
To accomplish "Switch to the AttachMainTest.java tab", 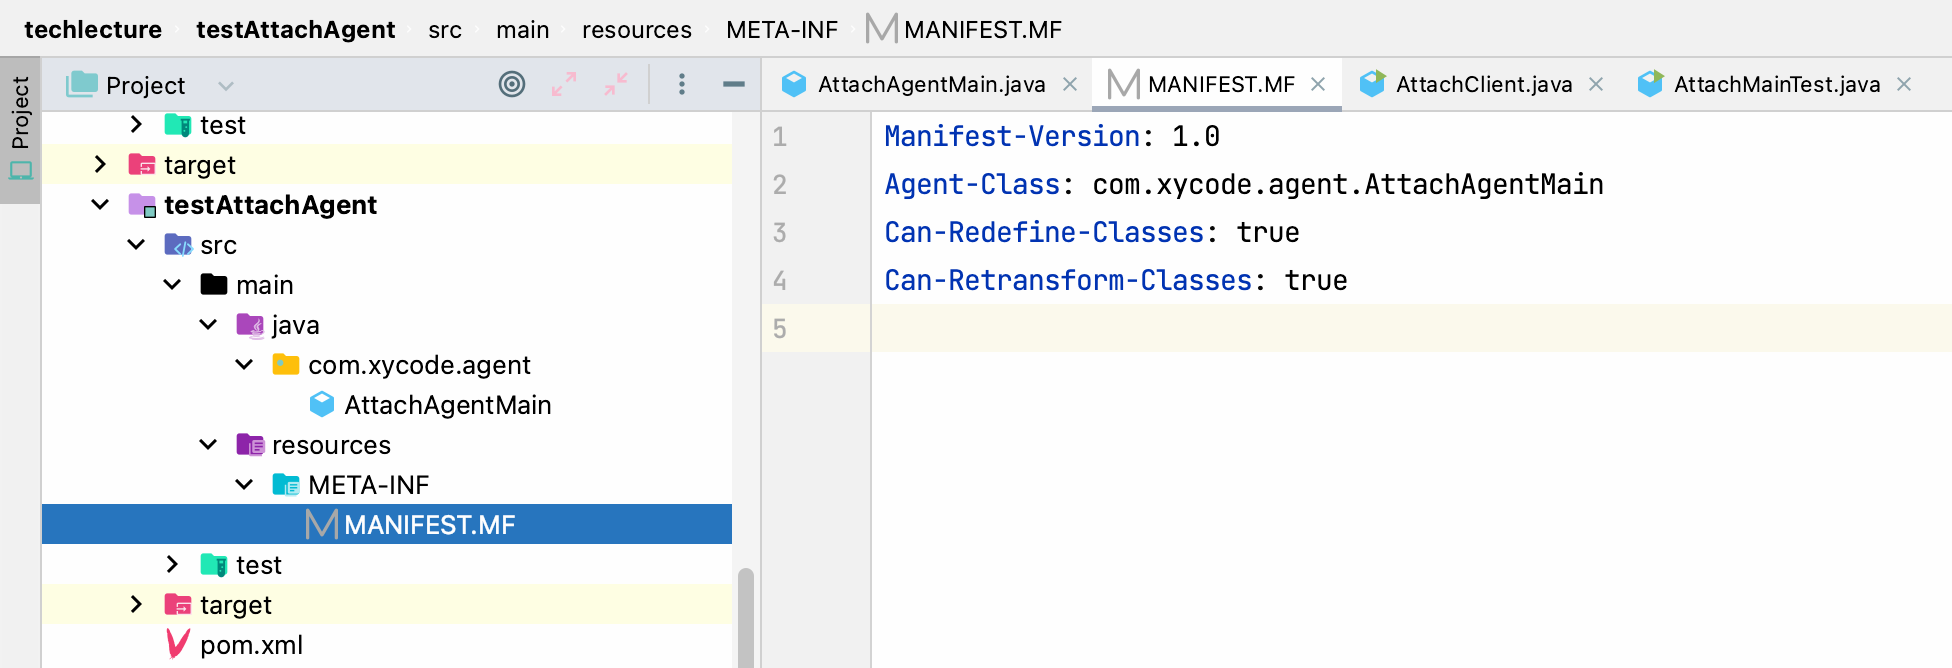I will pyautogui.click(x=1776, y=85).
